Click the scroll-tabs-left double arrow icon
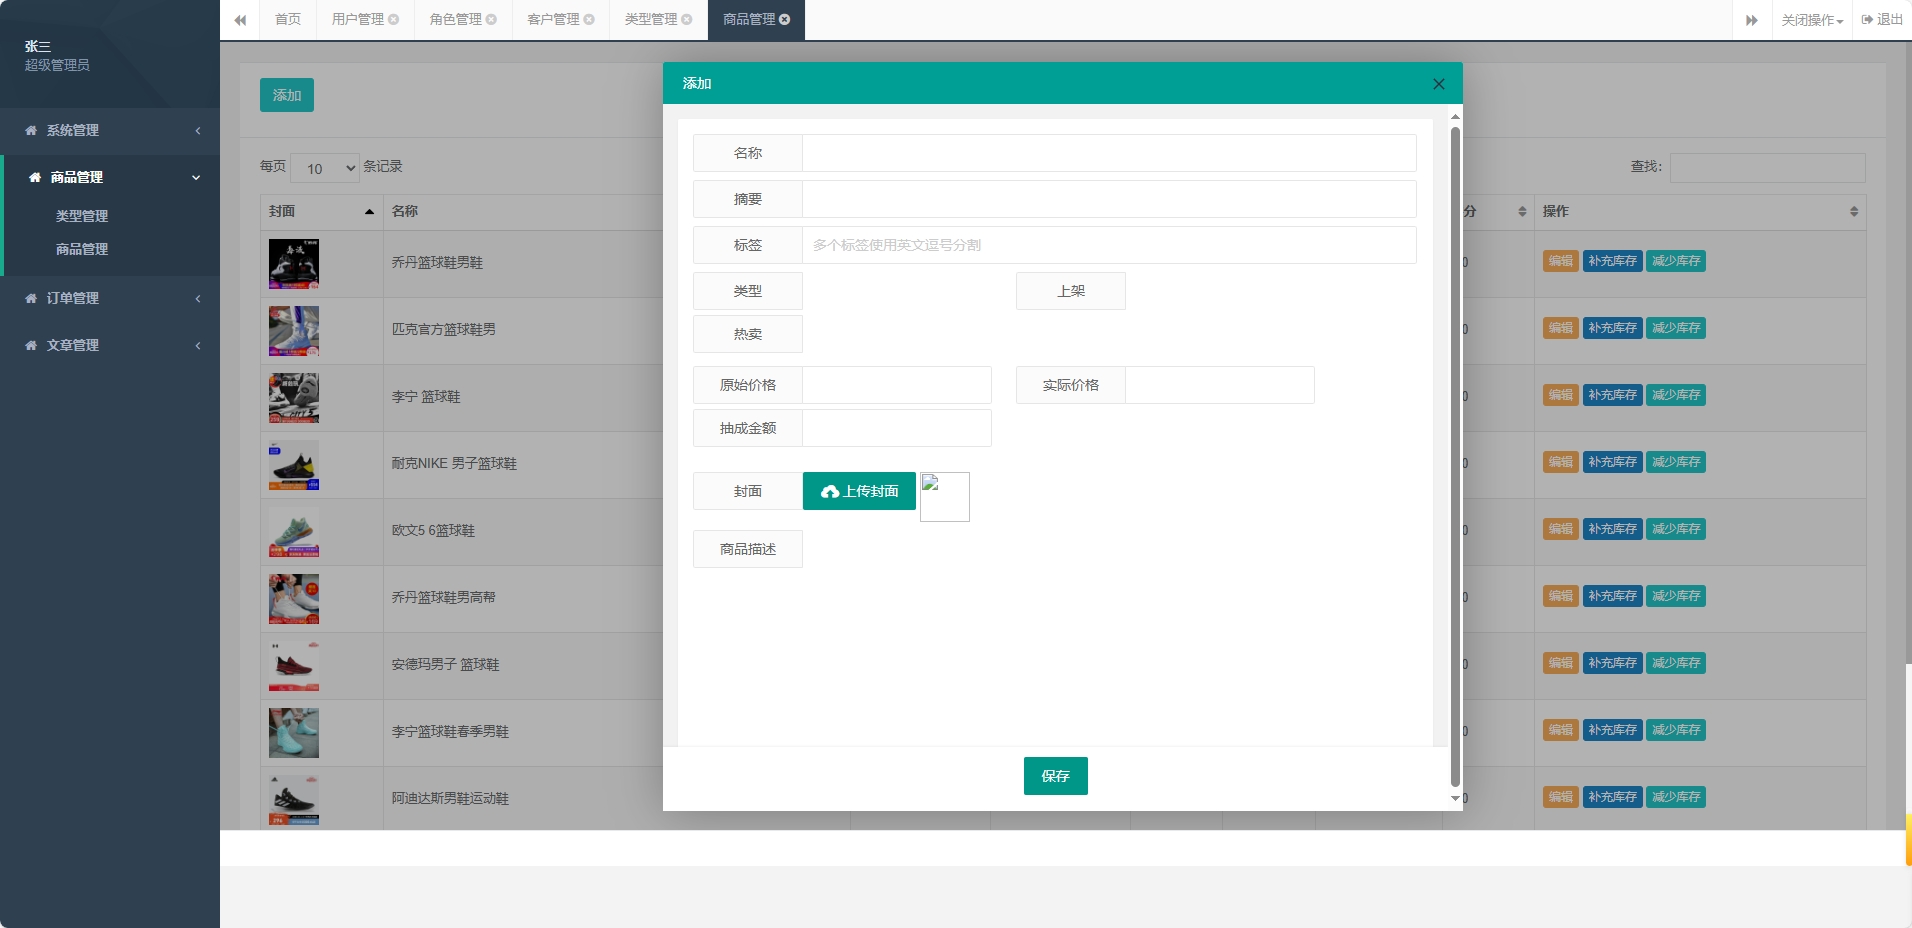The height and width of the screenshot is (928, 1912). (x=240, y=20)
